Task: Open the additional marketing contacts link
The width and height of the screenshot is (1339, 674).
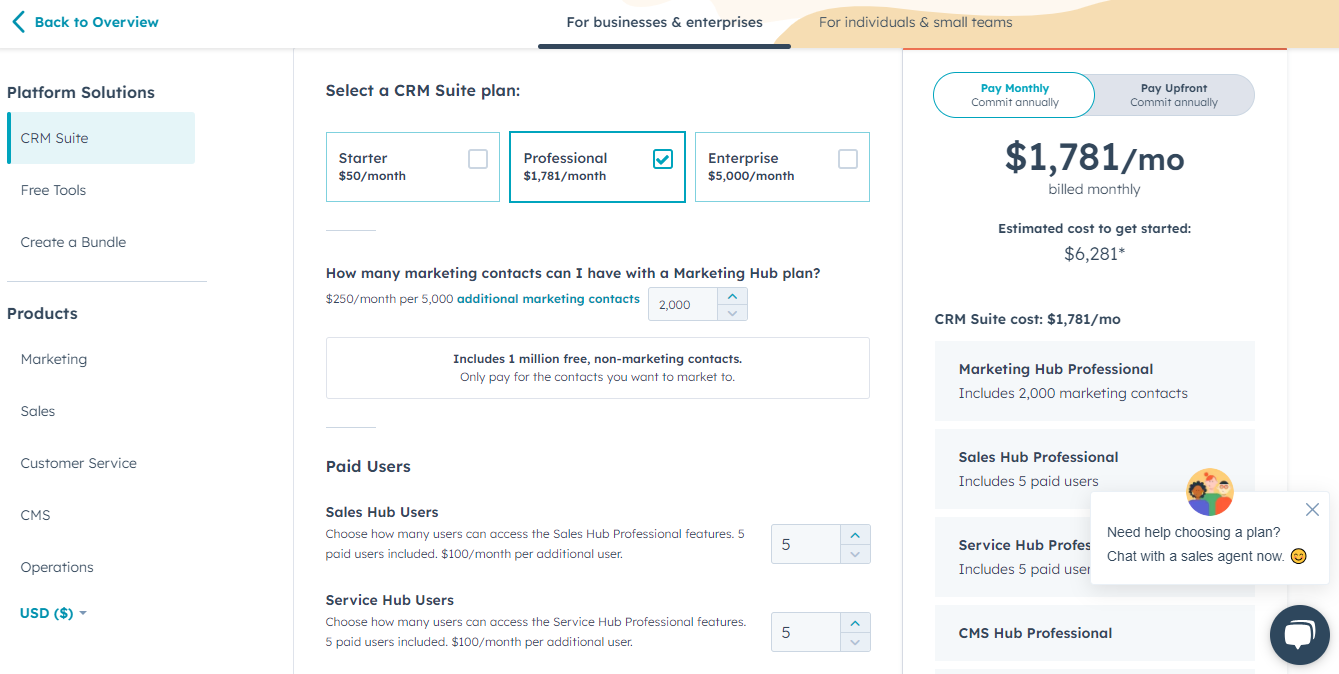Action: (548, 299)
